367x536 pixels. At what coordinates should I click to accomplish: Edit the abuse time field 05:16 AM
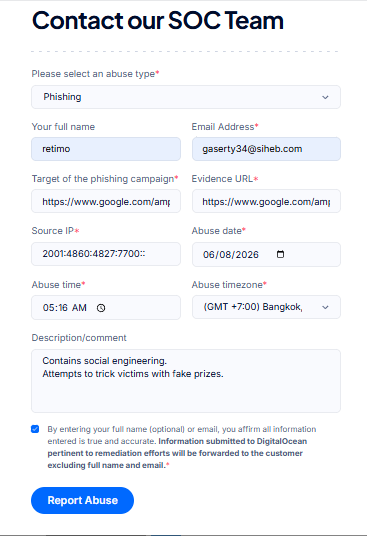point(106,308)
